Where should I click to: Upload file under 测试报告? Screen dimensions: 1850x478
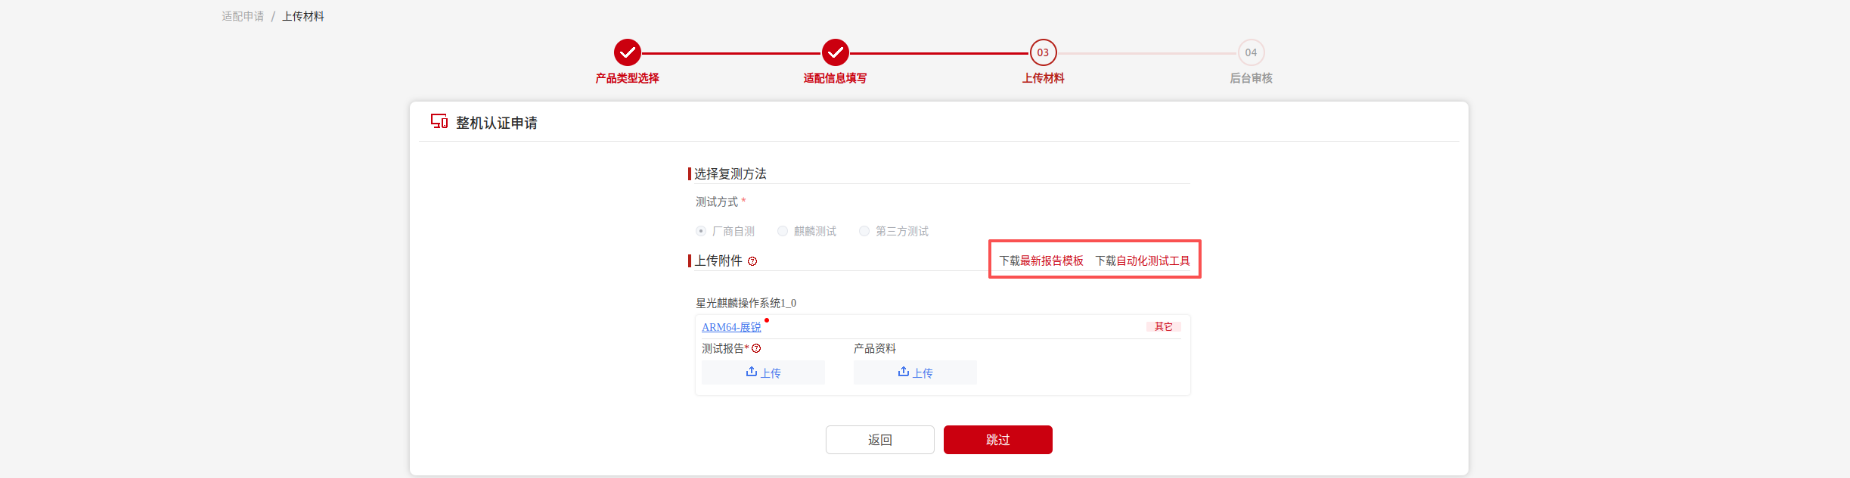[763, 372]
